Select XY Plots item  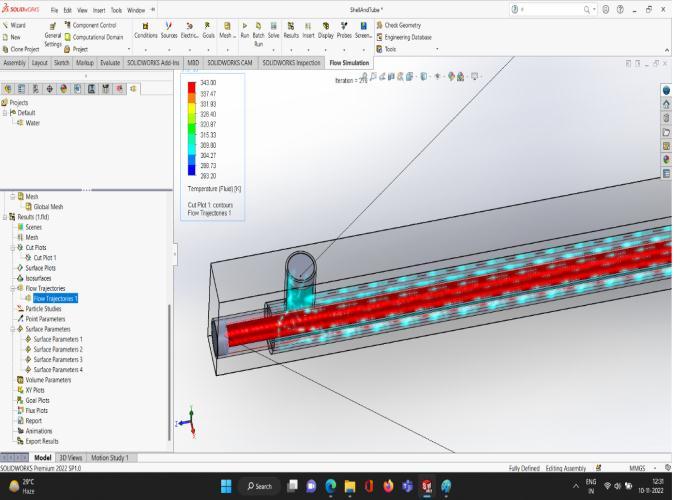pyautogui.click(x=30, y=390)
